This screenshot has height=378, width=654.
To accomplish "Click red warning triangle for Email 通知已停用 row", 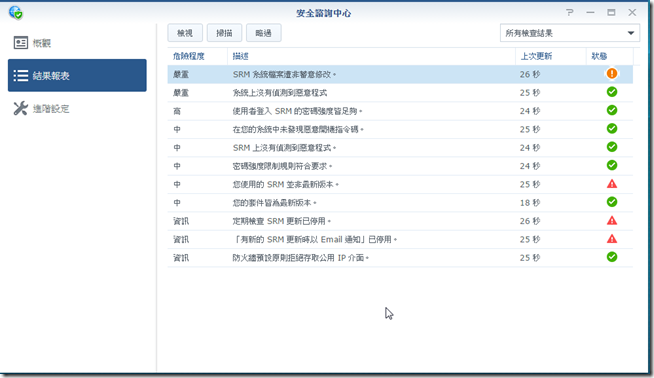I will (x=612, y=239).
